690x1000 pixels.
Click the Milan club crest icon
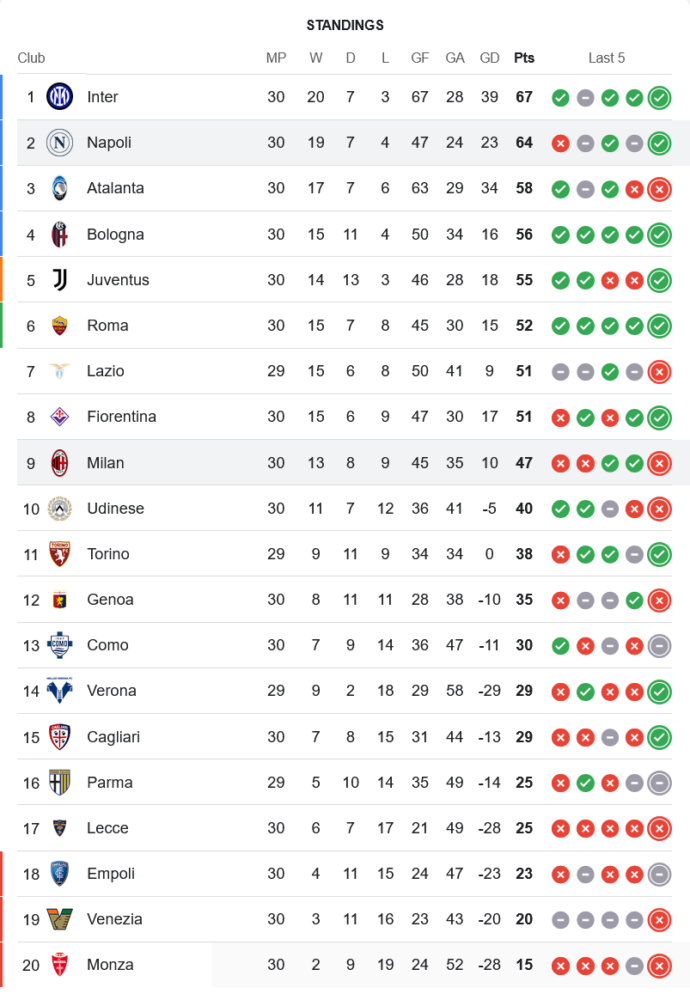click(60, 463)
